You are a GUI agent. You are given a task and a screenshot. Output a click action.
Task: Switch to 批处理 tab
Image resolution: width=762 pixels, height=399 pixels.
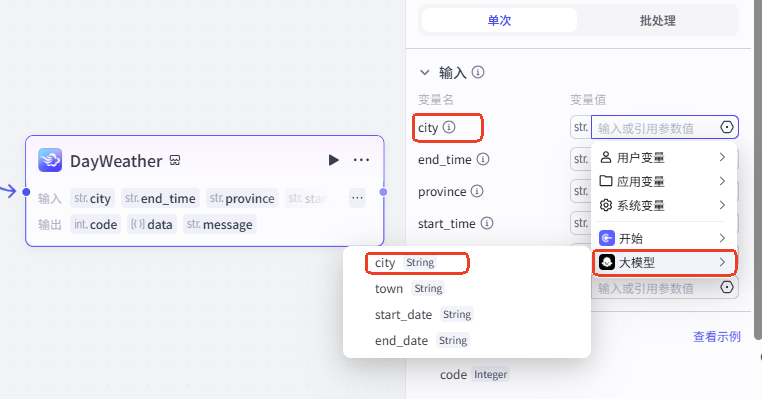pos(658,20)
